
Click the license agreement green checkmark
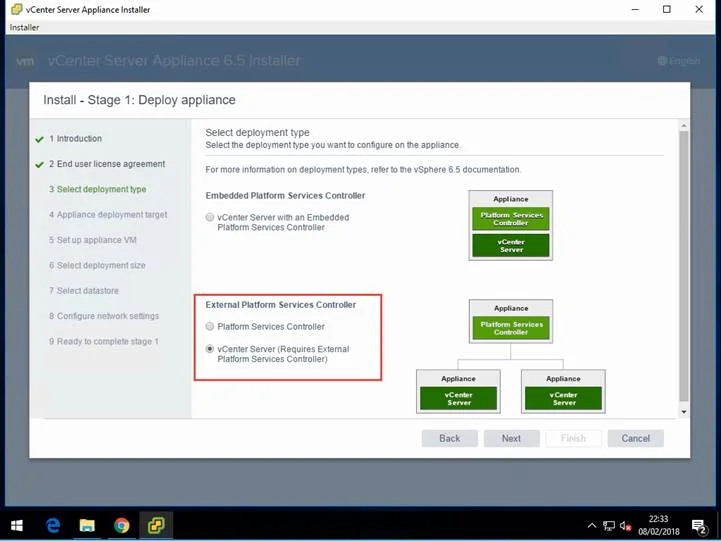click(40, 165)
